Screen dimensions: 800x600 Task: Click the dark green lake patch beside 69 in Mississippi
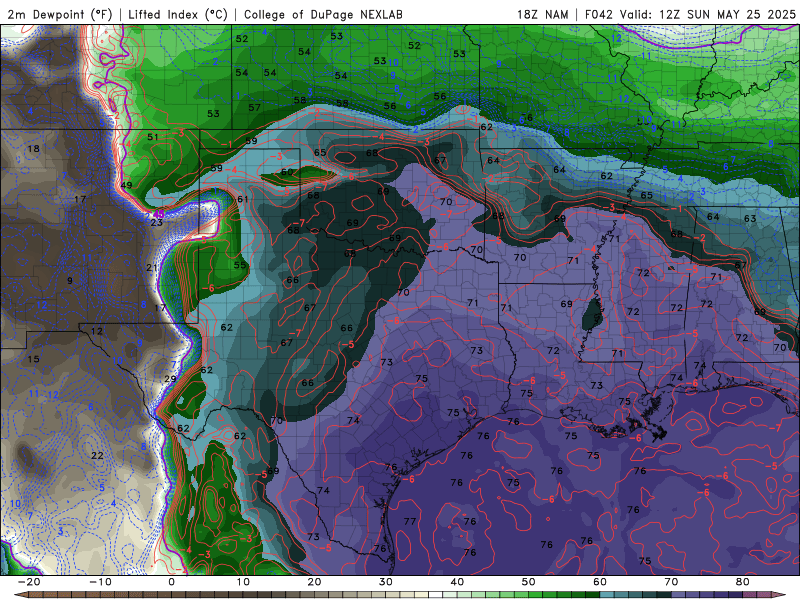[x=592, y=315]
